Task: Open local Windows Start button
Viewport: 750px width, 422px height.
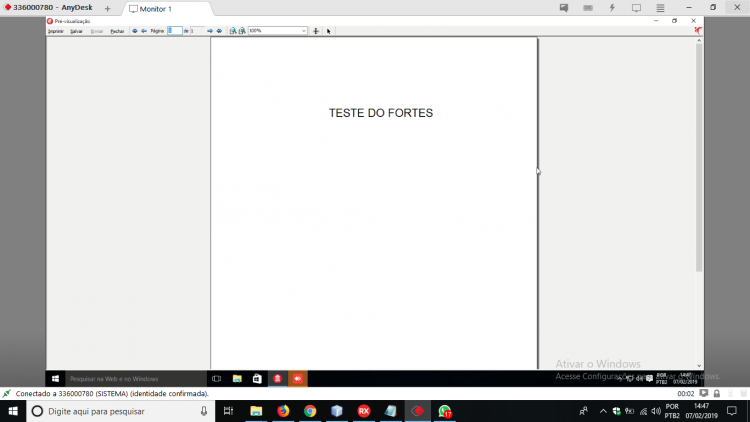Action: [x=13, y=411]
